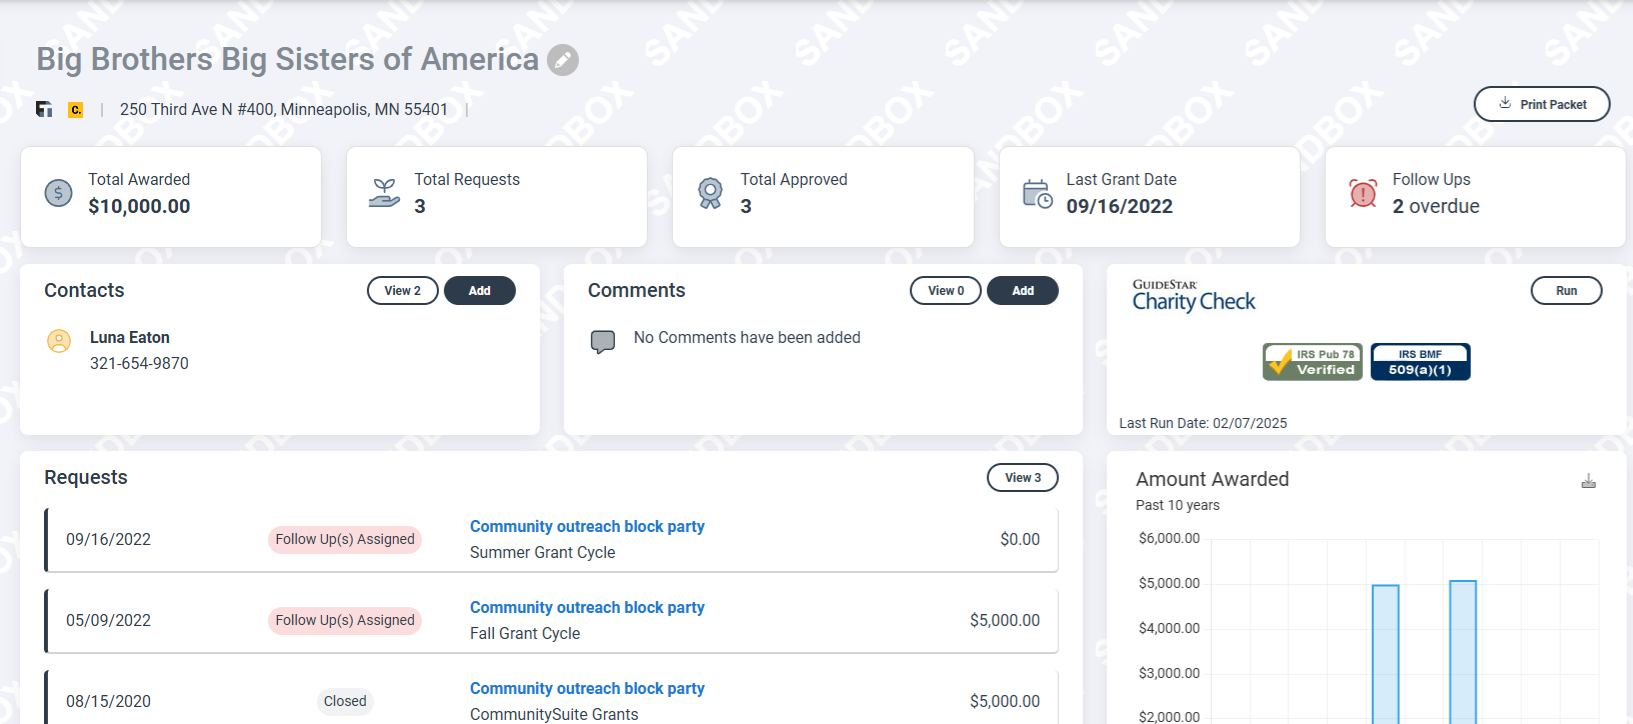Click the Follow Ups alarm icon

pos(1363,193)
